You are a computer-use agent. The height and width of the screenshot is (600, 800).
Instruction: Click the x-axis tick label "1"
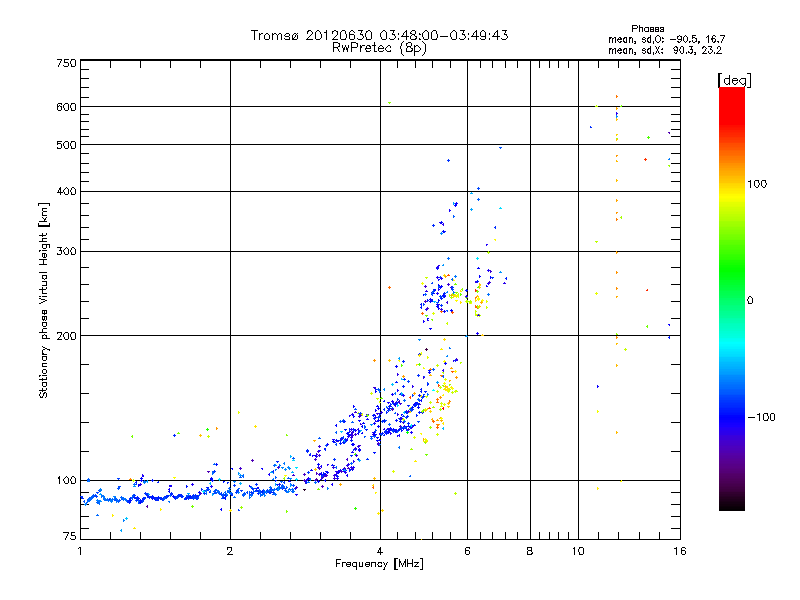coord(80,551)
